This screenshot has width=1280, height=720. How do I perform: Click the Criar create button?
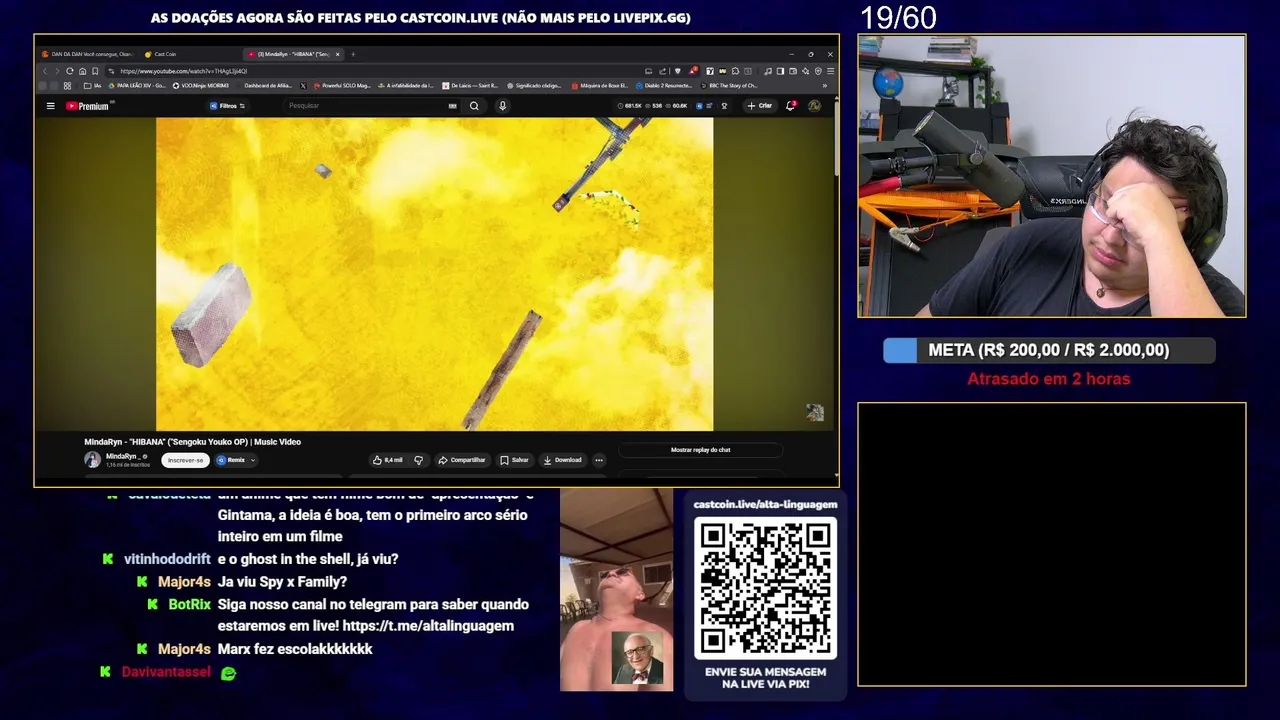coord(760,106)
